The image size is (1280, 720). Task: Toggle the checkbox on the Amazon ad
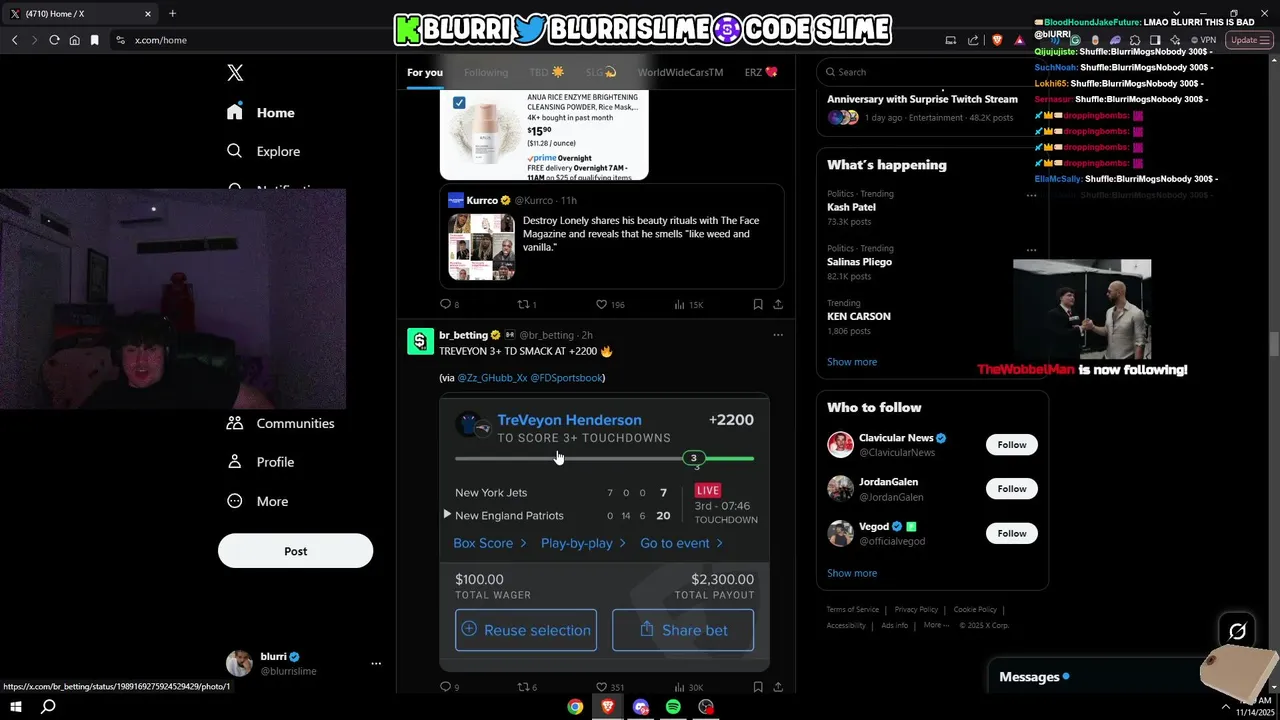[x=459, y=102]
